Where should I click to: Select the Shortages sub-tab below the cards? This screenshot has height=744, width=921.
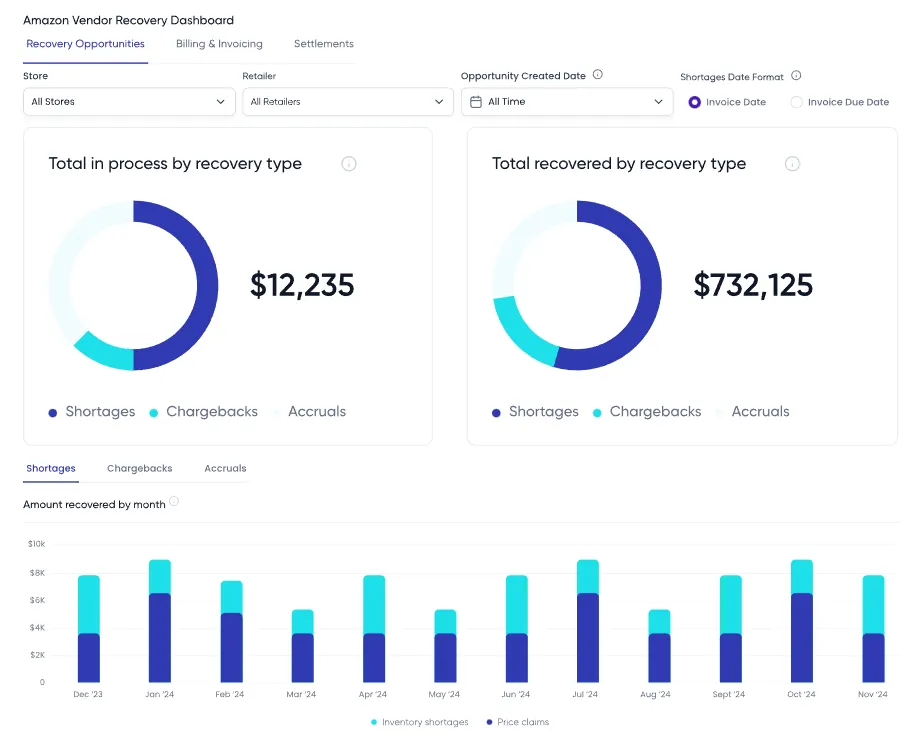pos(51,469)
